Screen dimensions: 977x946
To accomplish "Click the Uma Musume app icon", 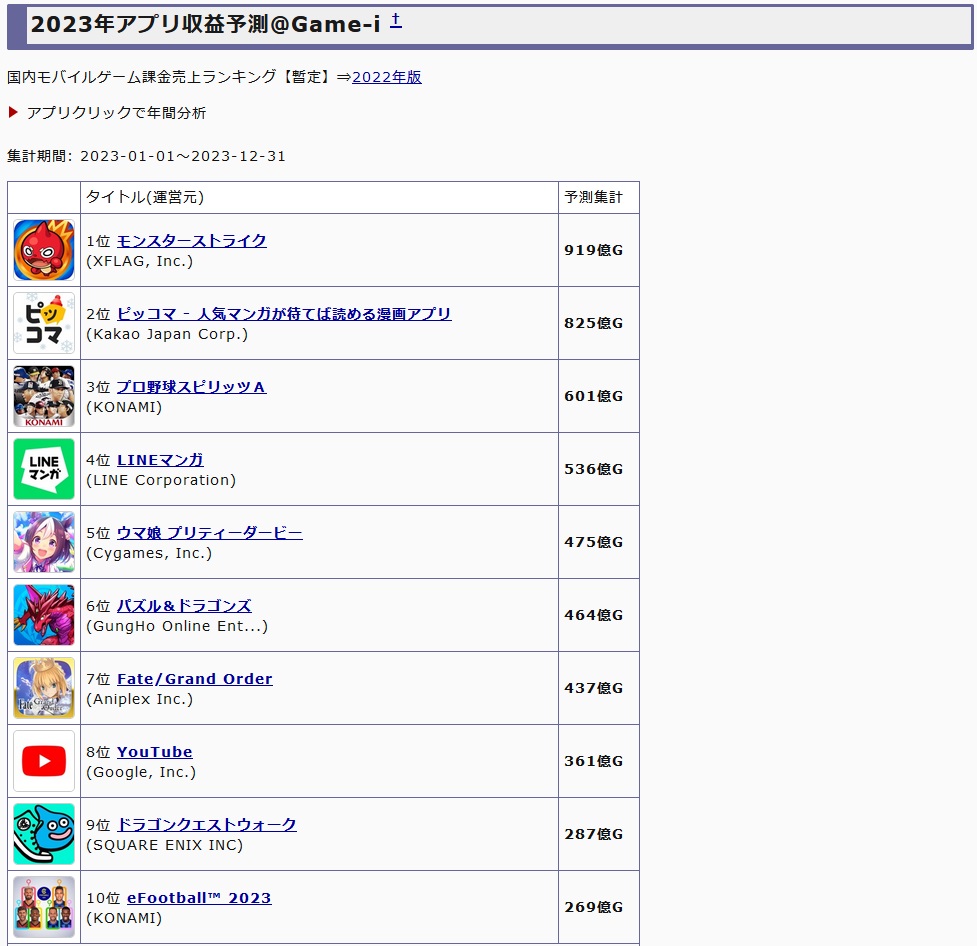I will tap(44, 542).
